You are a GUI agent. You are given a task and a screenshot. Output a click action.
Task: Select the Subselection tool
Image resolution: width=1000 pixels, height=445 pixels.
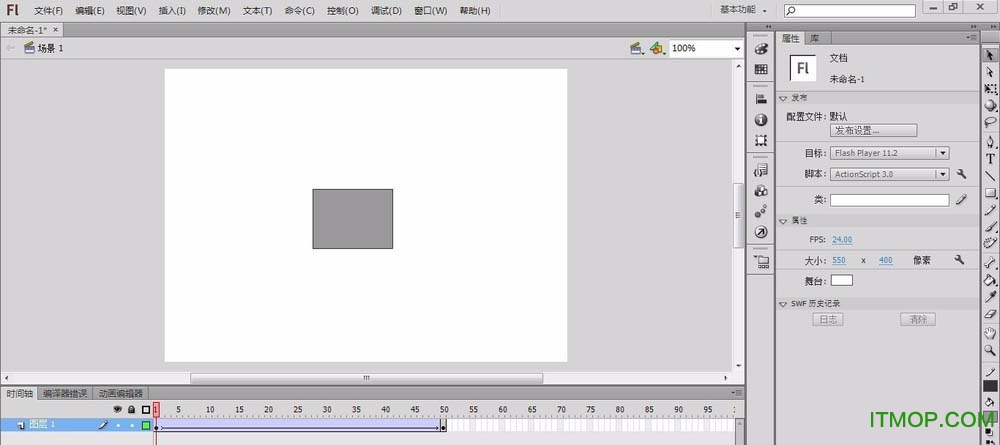(x=990, y=73)
